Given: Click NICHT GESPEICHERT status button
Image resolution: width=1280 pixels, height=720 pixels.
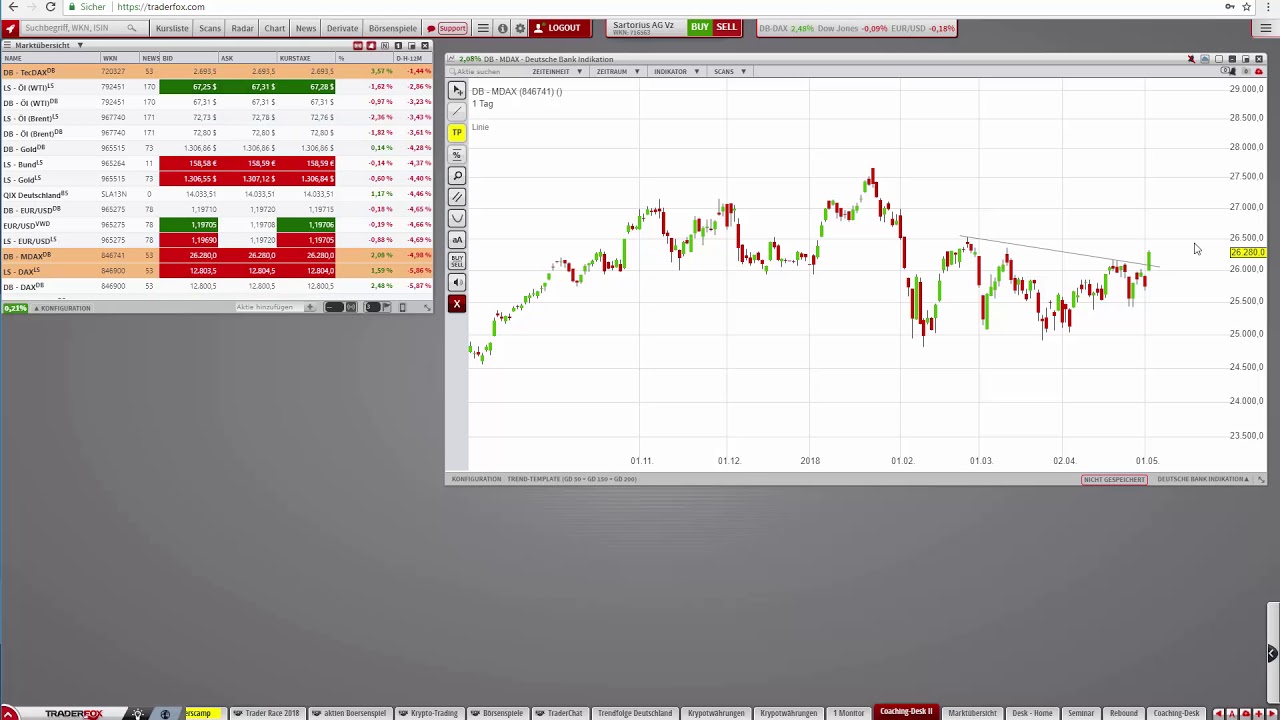Looking at the screenshot, I should [1114, 479].
